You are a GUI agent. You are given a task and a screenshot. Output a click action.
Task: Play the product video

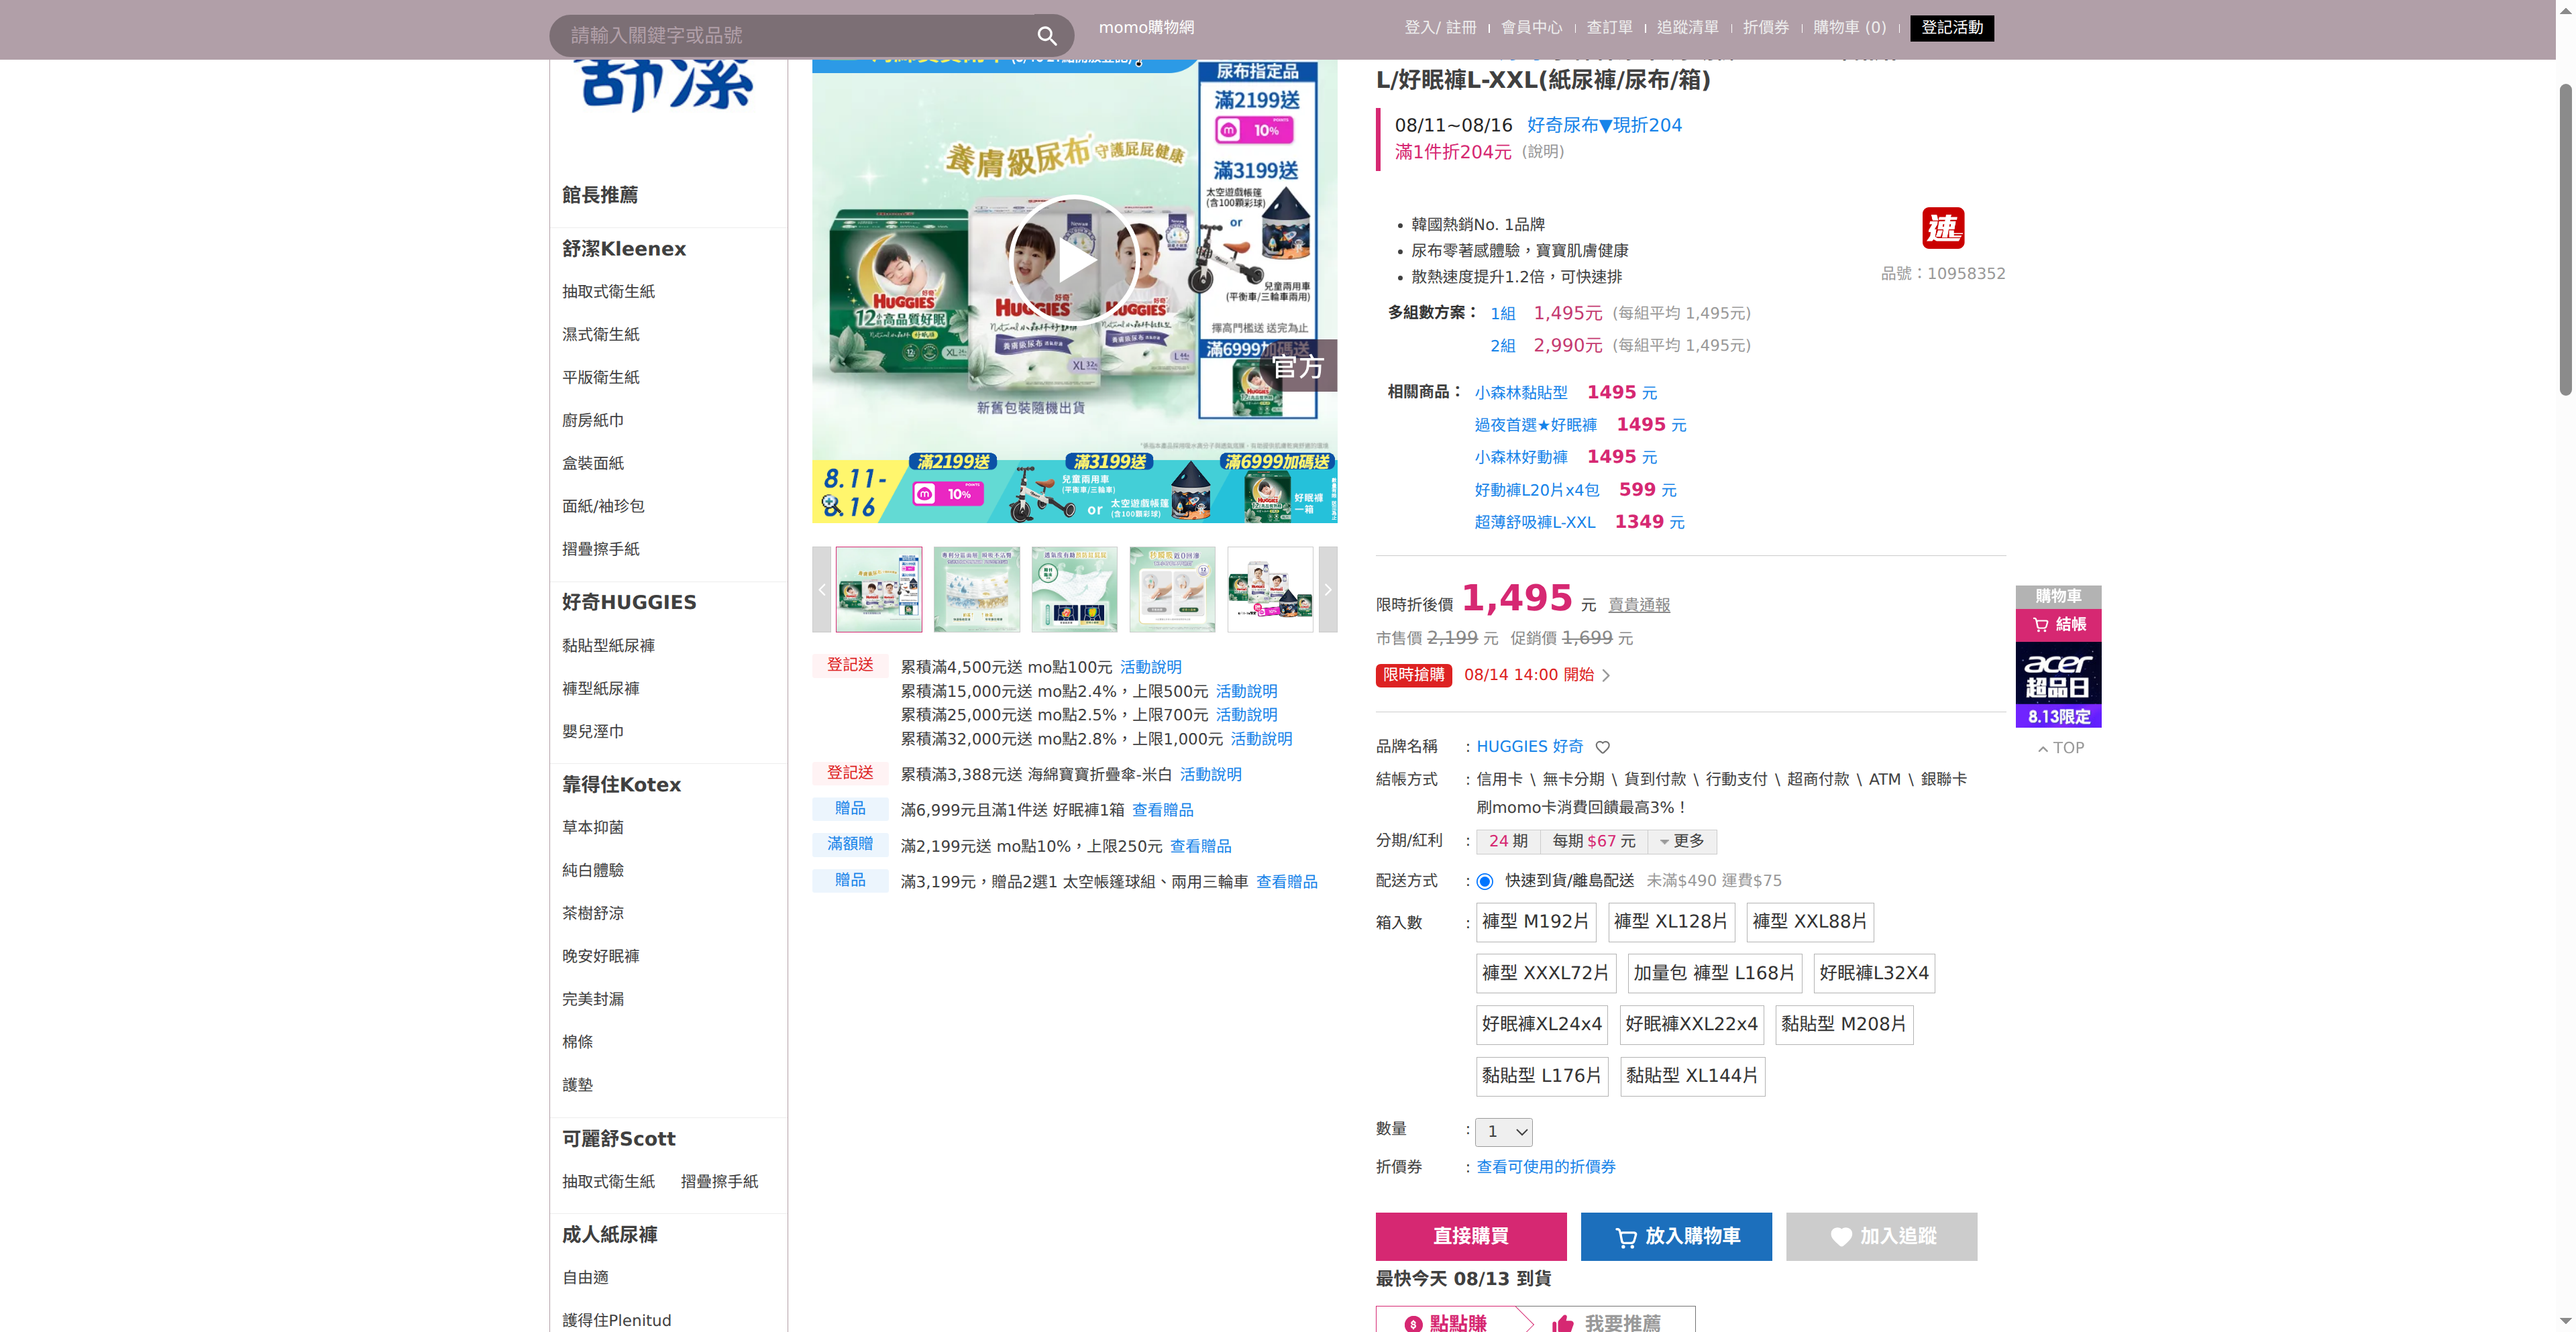pos(1074,260)
